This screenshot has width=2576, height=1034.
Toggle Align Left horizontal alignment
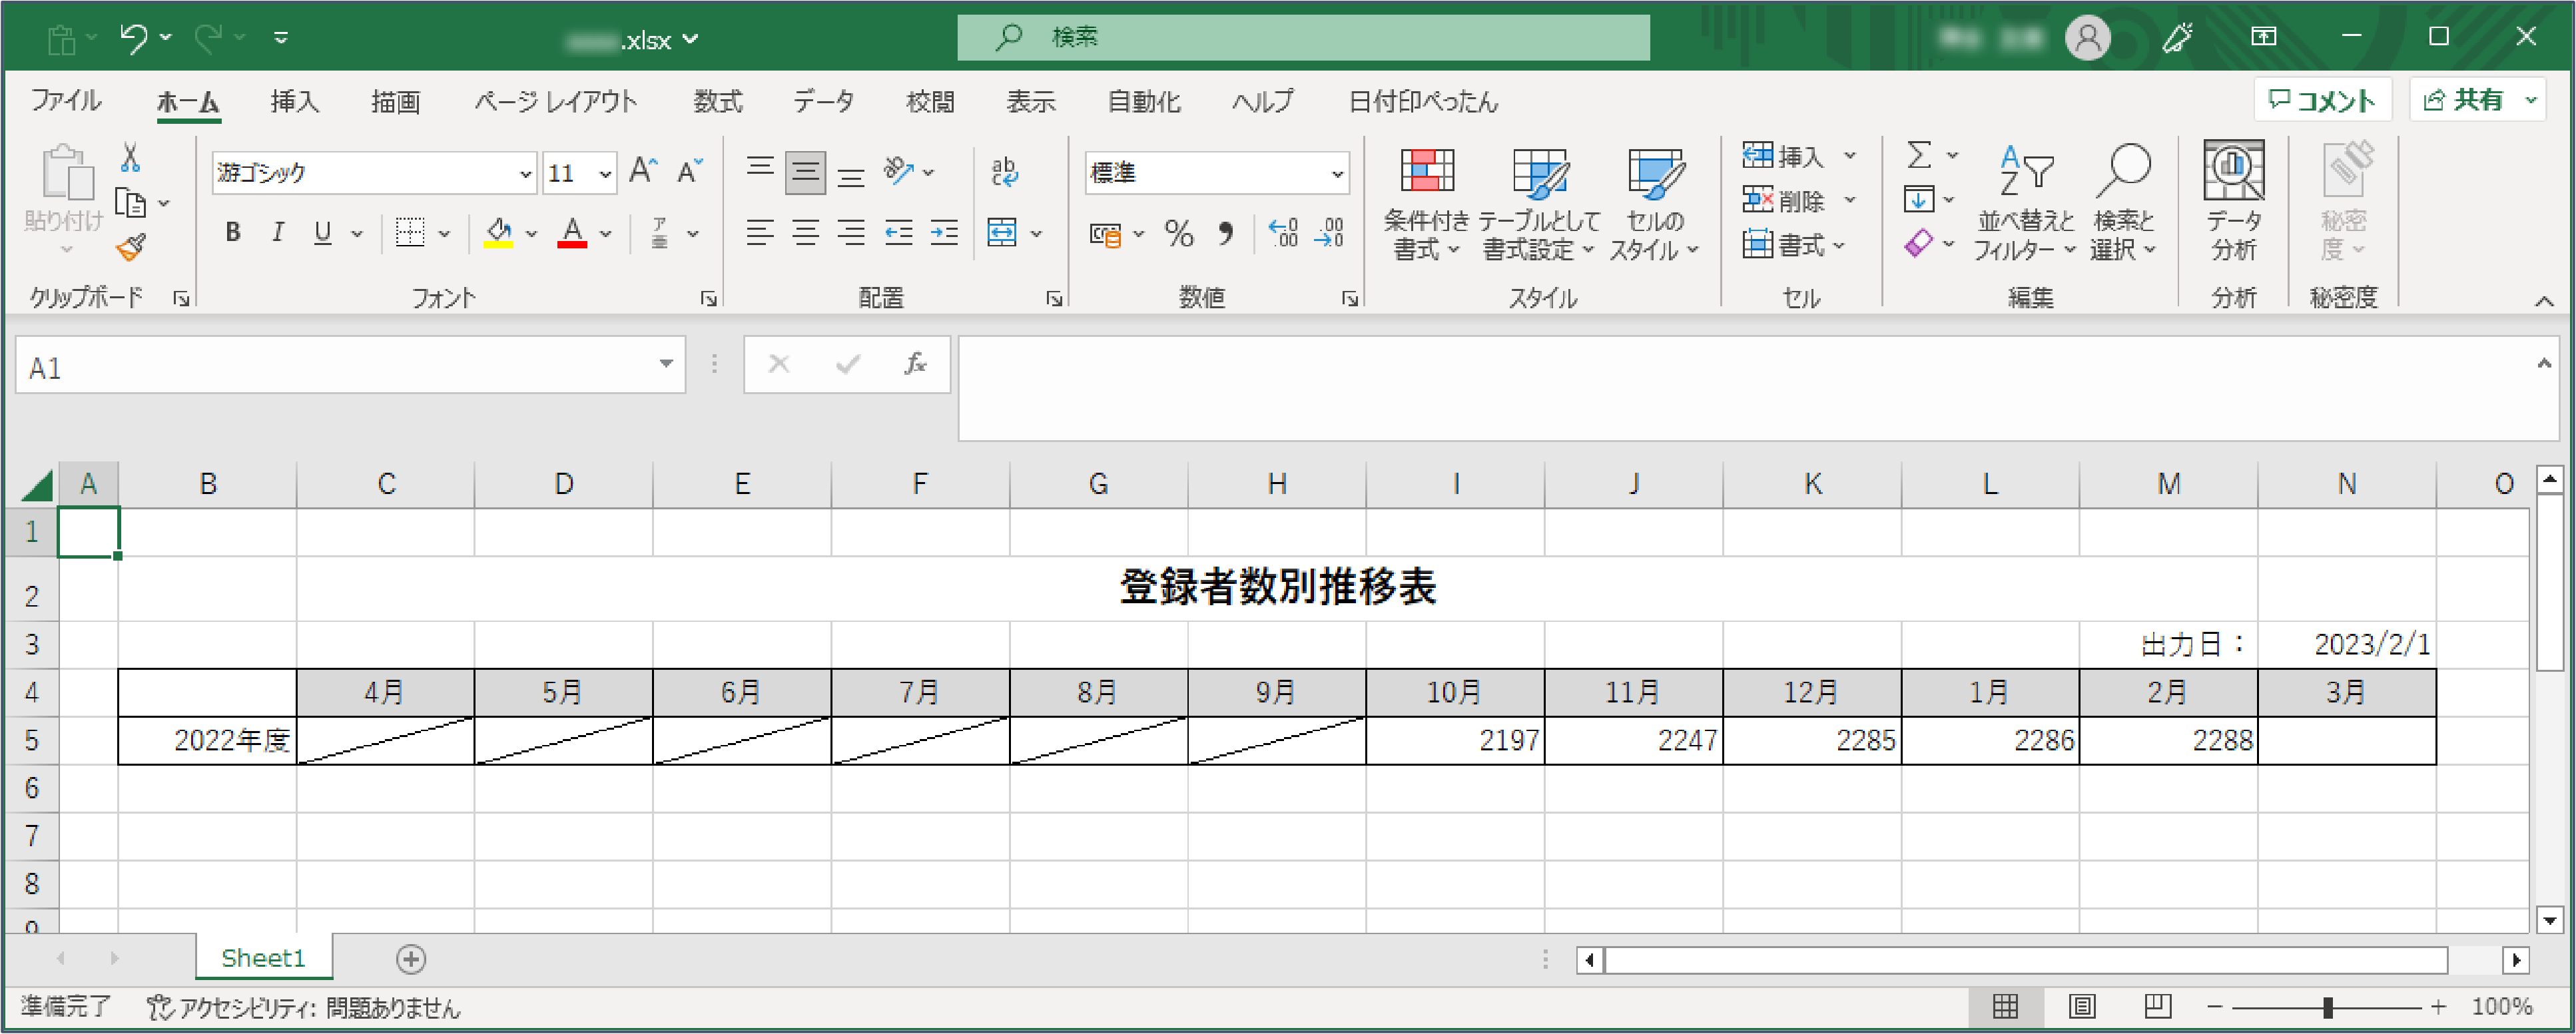[x=760, y=233]
